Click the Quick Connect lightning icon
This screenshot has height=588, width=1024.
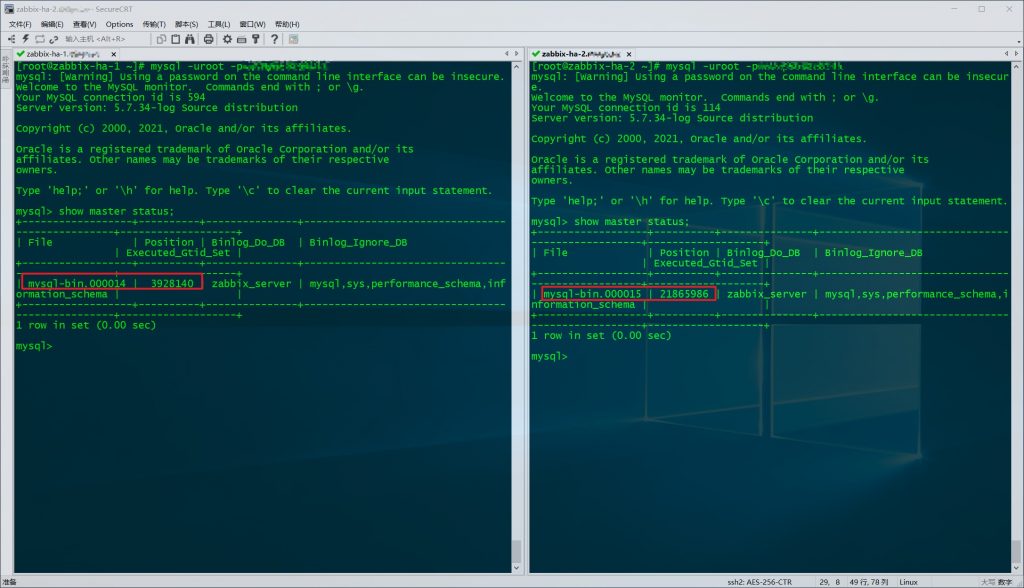(25, 39)
